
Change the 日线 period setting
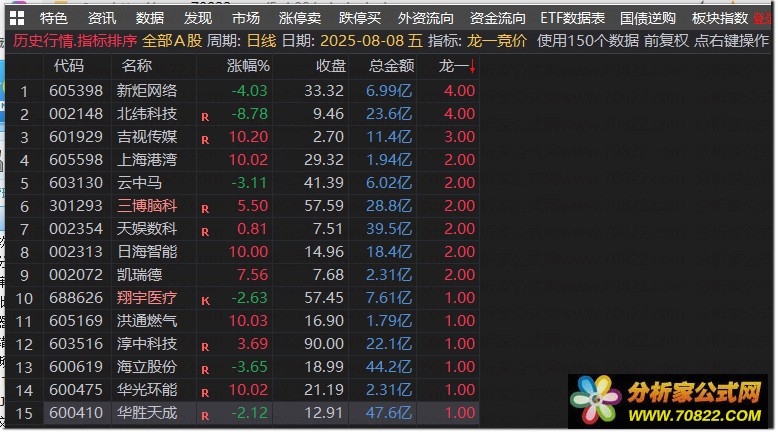(x=261, y=41)
